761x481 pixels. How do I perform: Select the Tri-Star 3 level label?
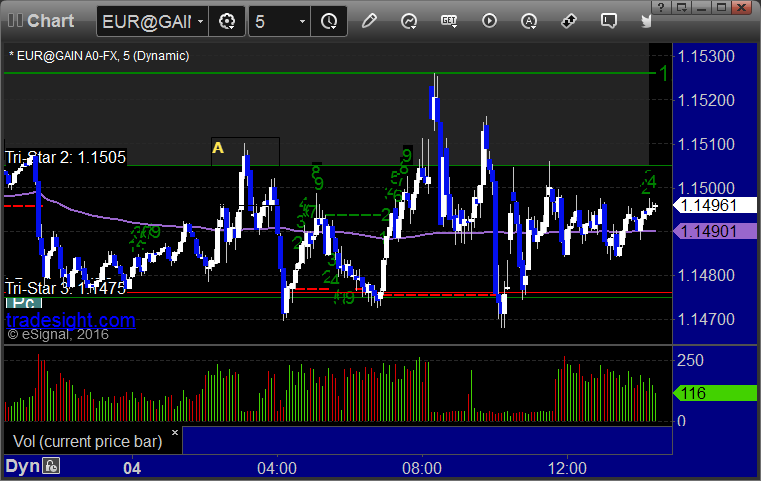pos(66,288)
